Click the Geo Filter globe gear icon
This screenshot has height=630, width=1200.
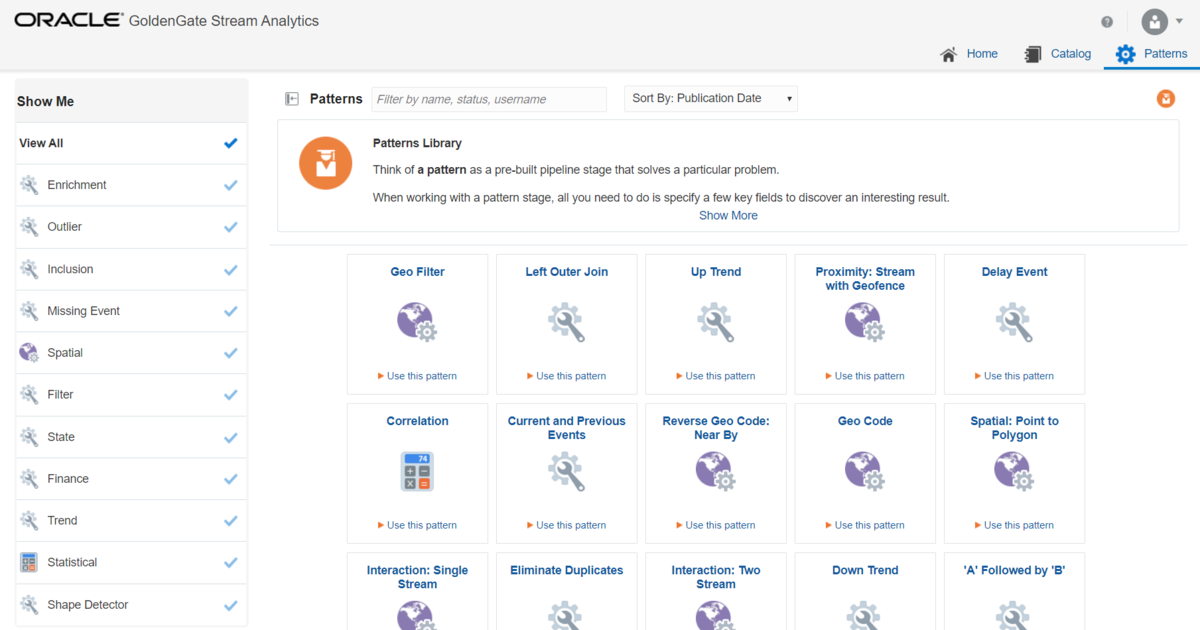pos(417,323)
